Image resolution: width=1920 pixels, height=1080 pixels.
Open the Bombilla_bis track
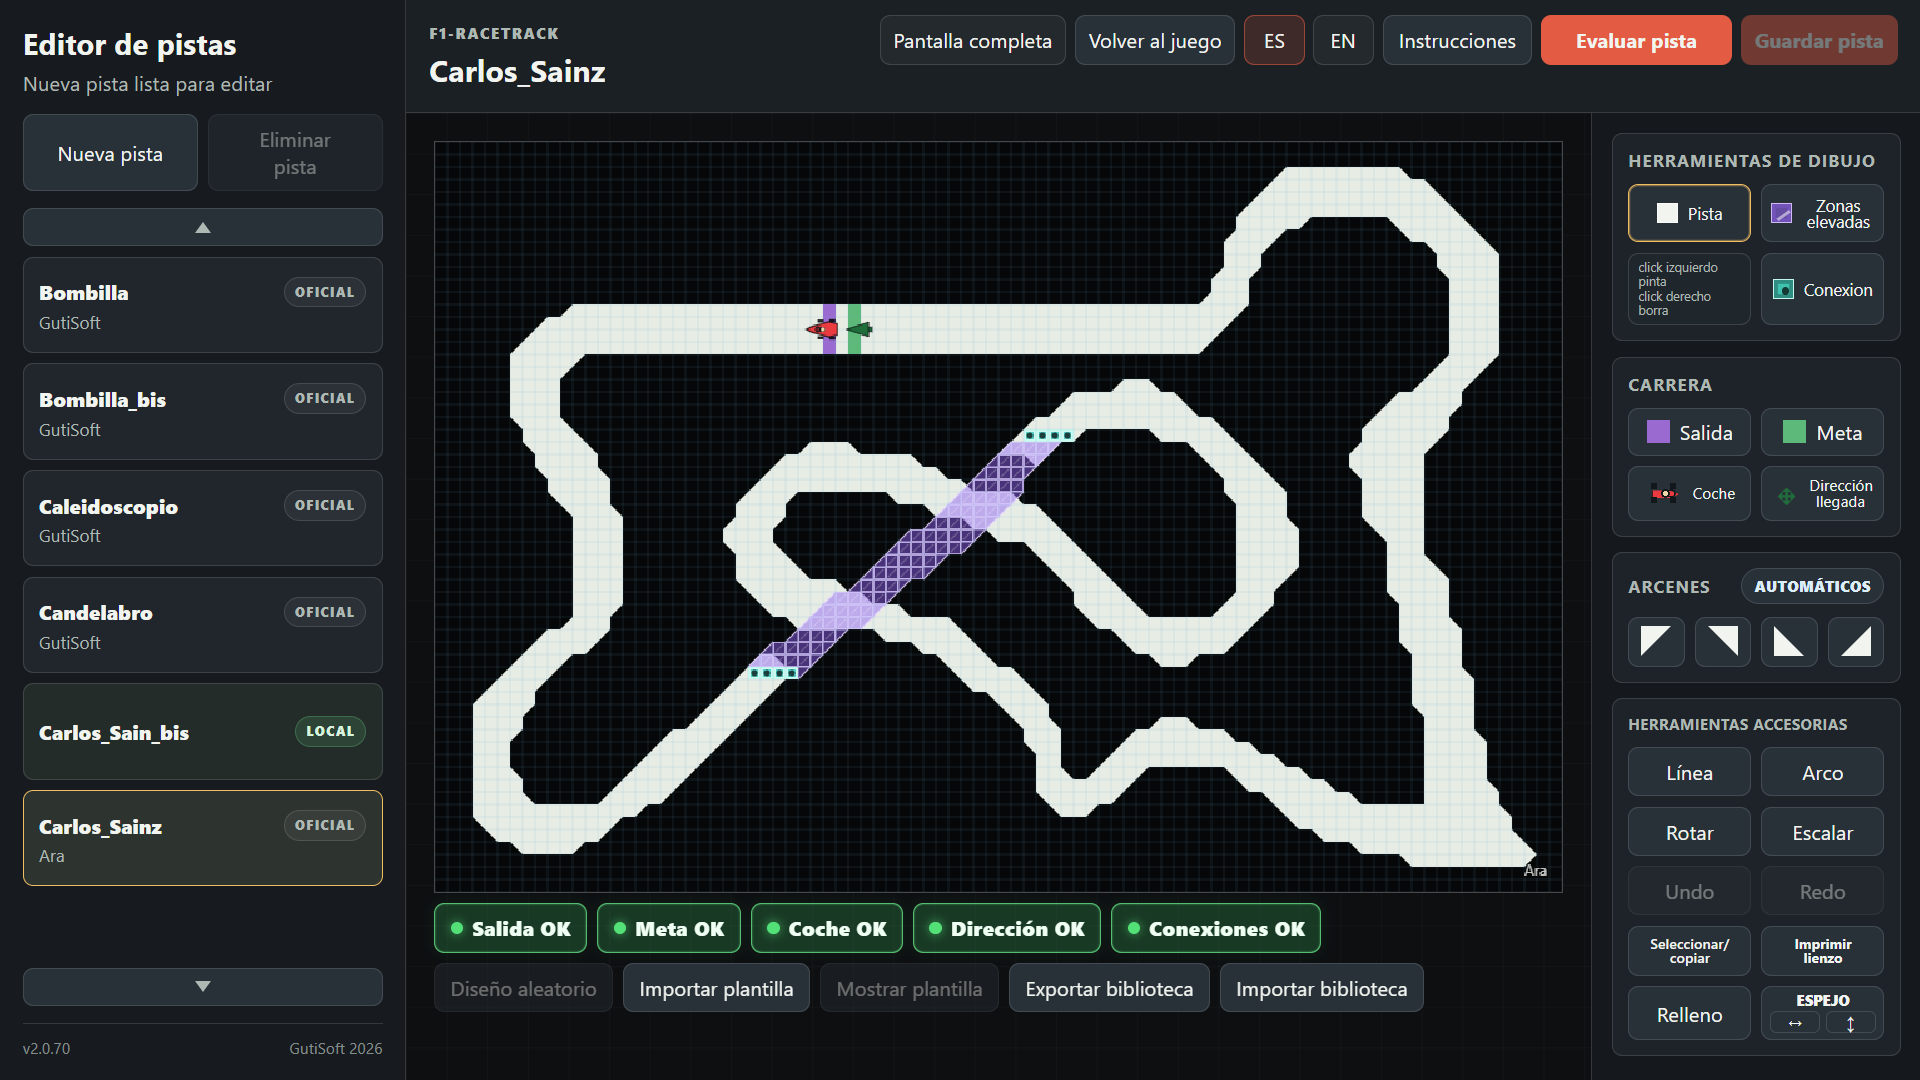(203, 412)
